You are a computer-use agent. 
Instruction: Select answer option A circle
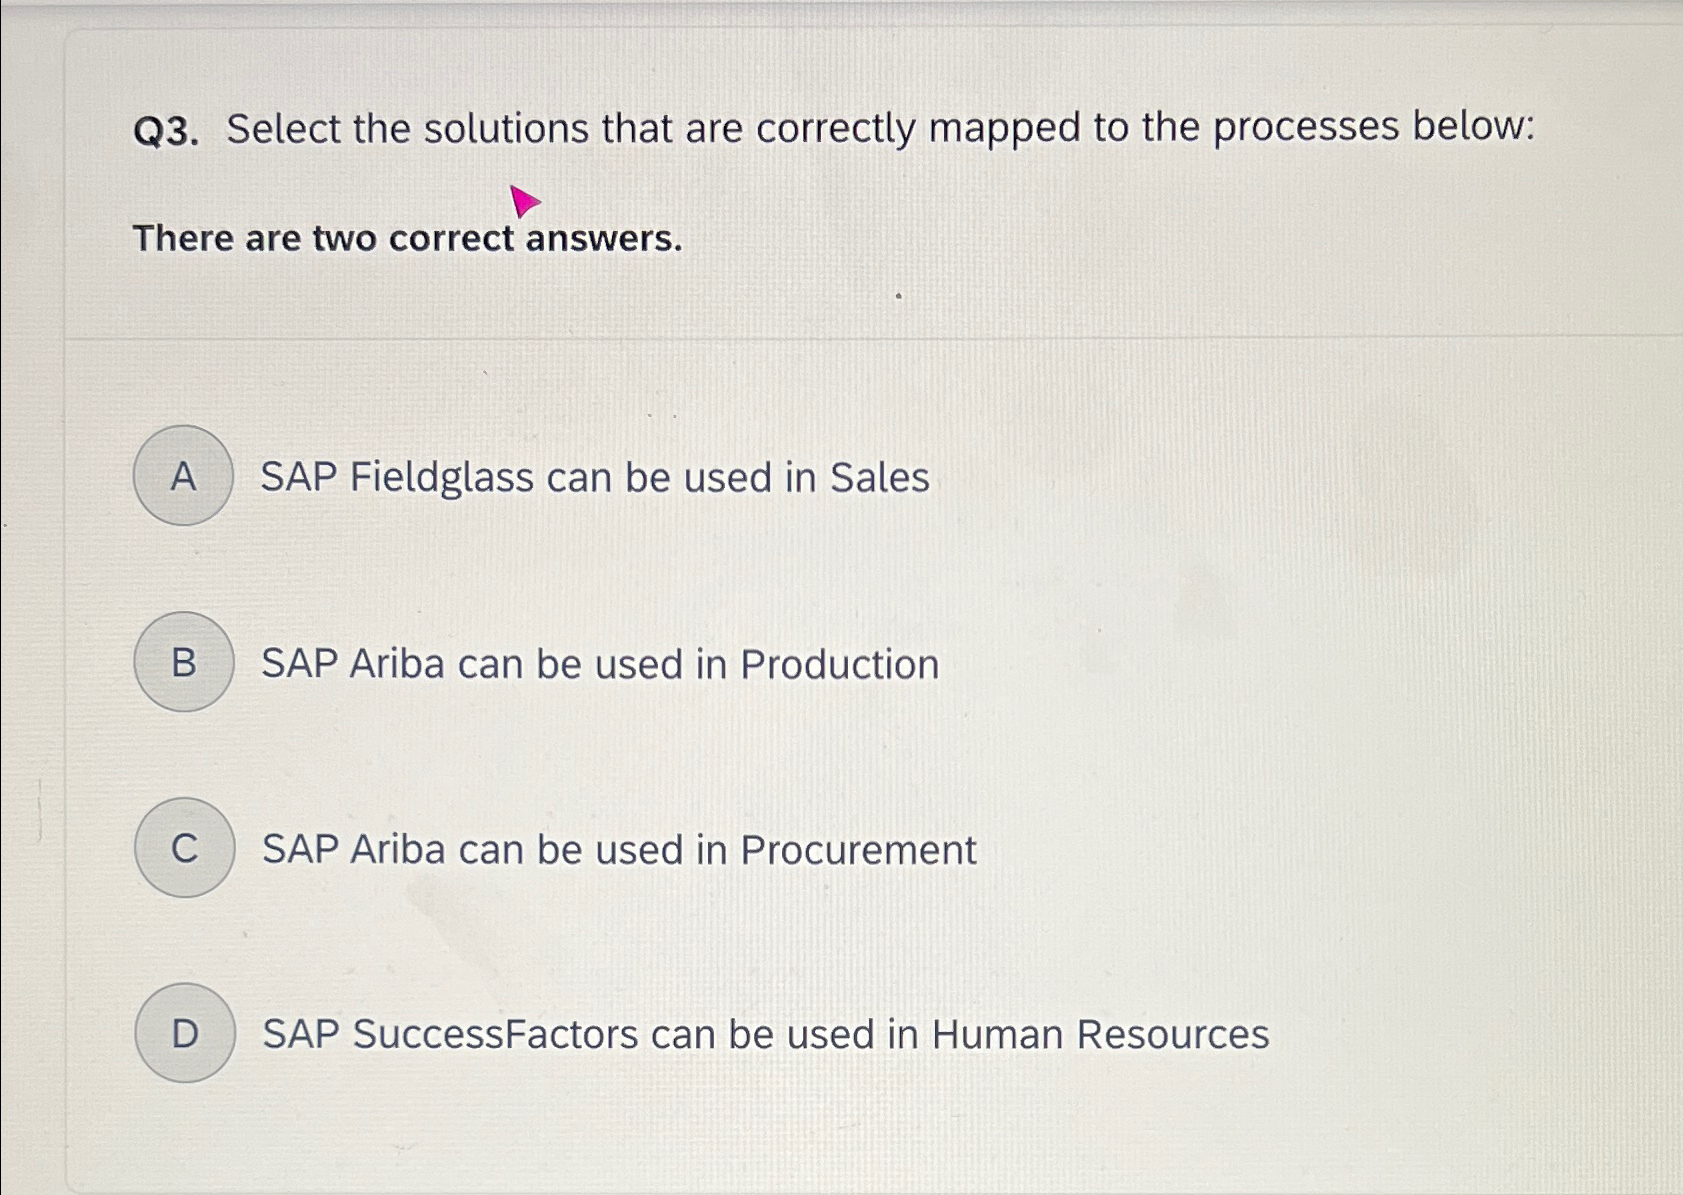[x=183, y=476]
